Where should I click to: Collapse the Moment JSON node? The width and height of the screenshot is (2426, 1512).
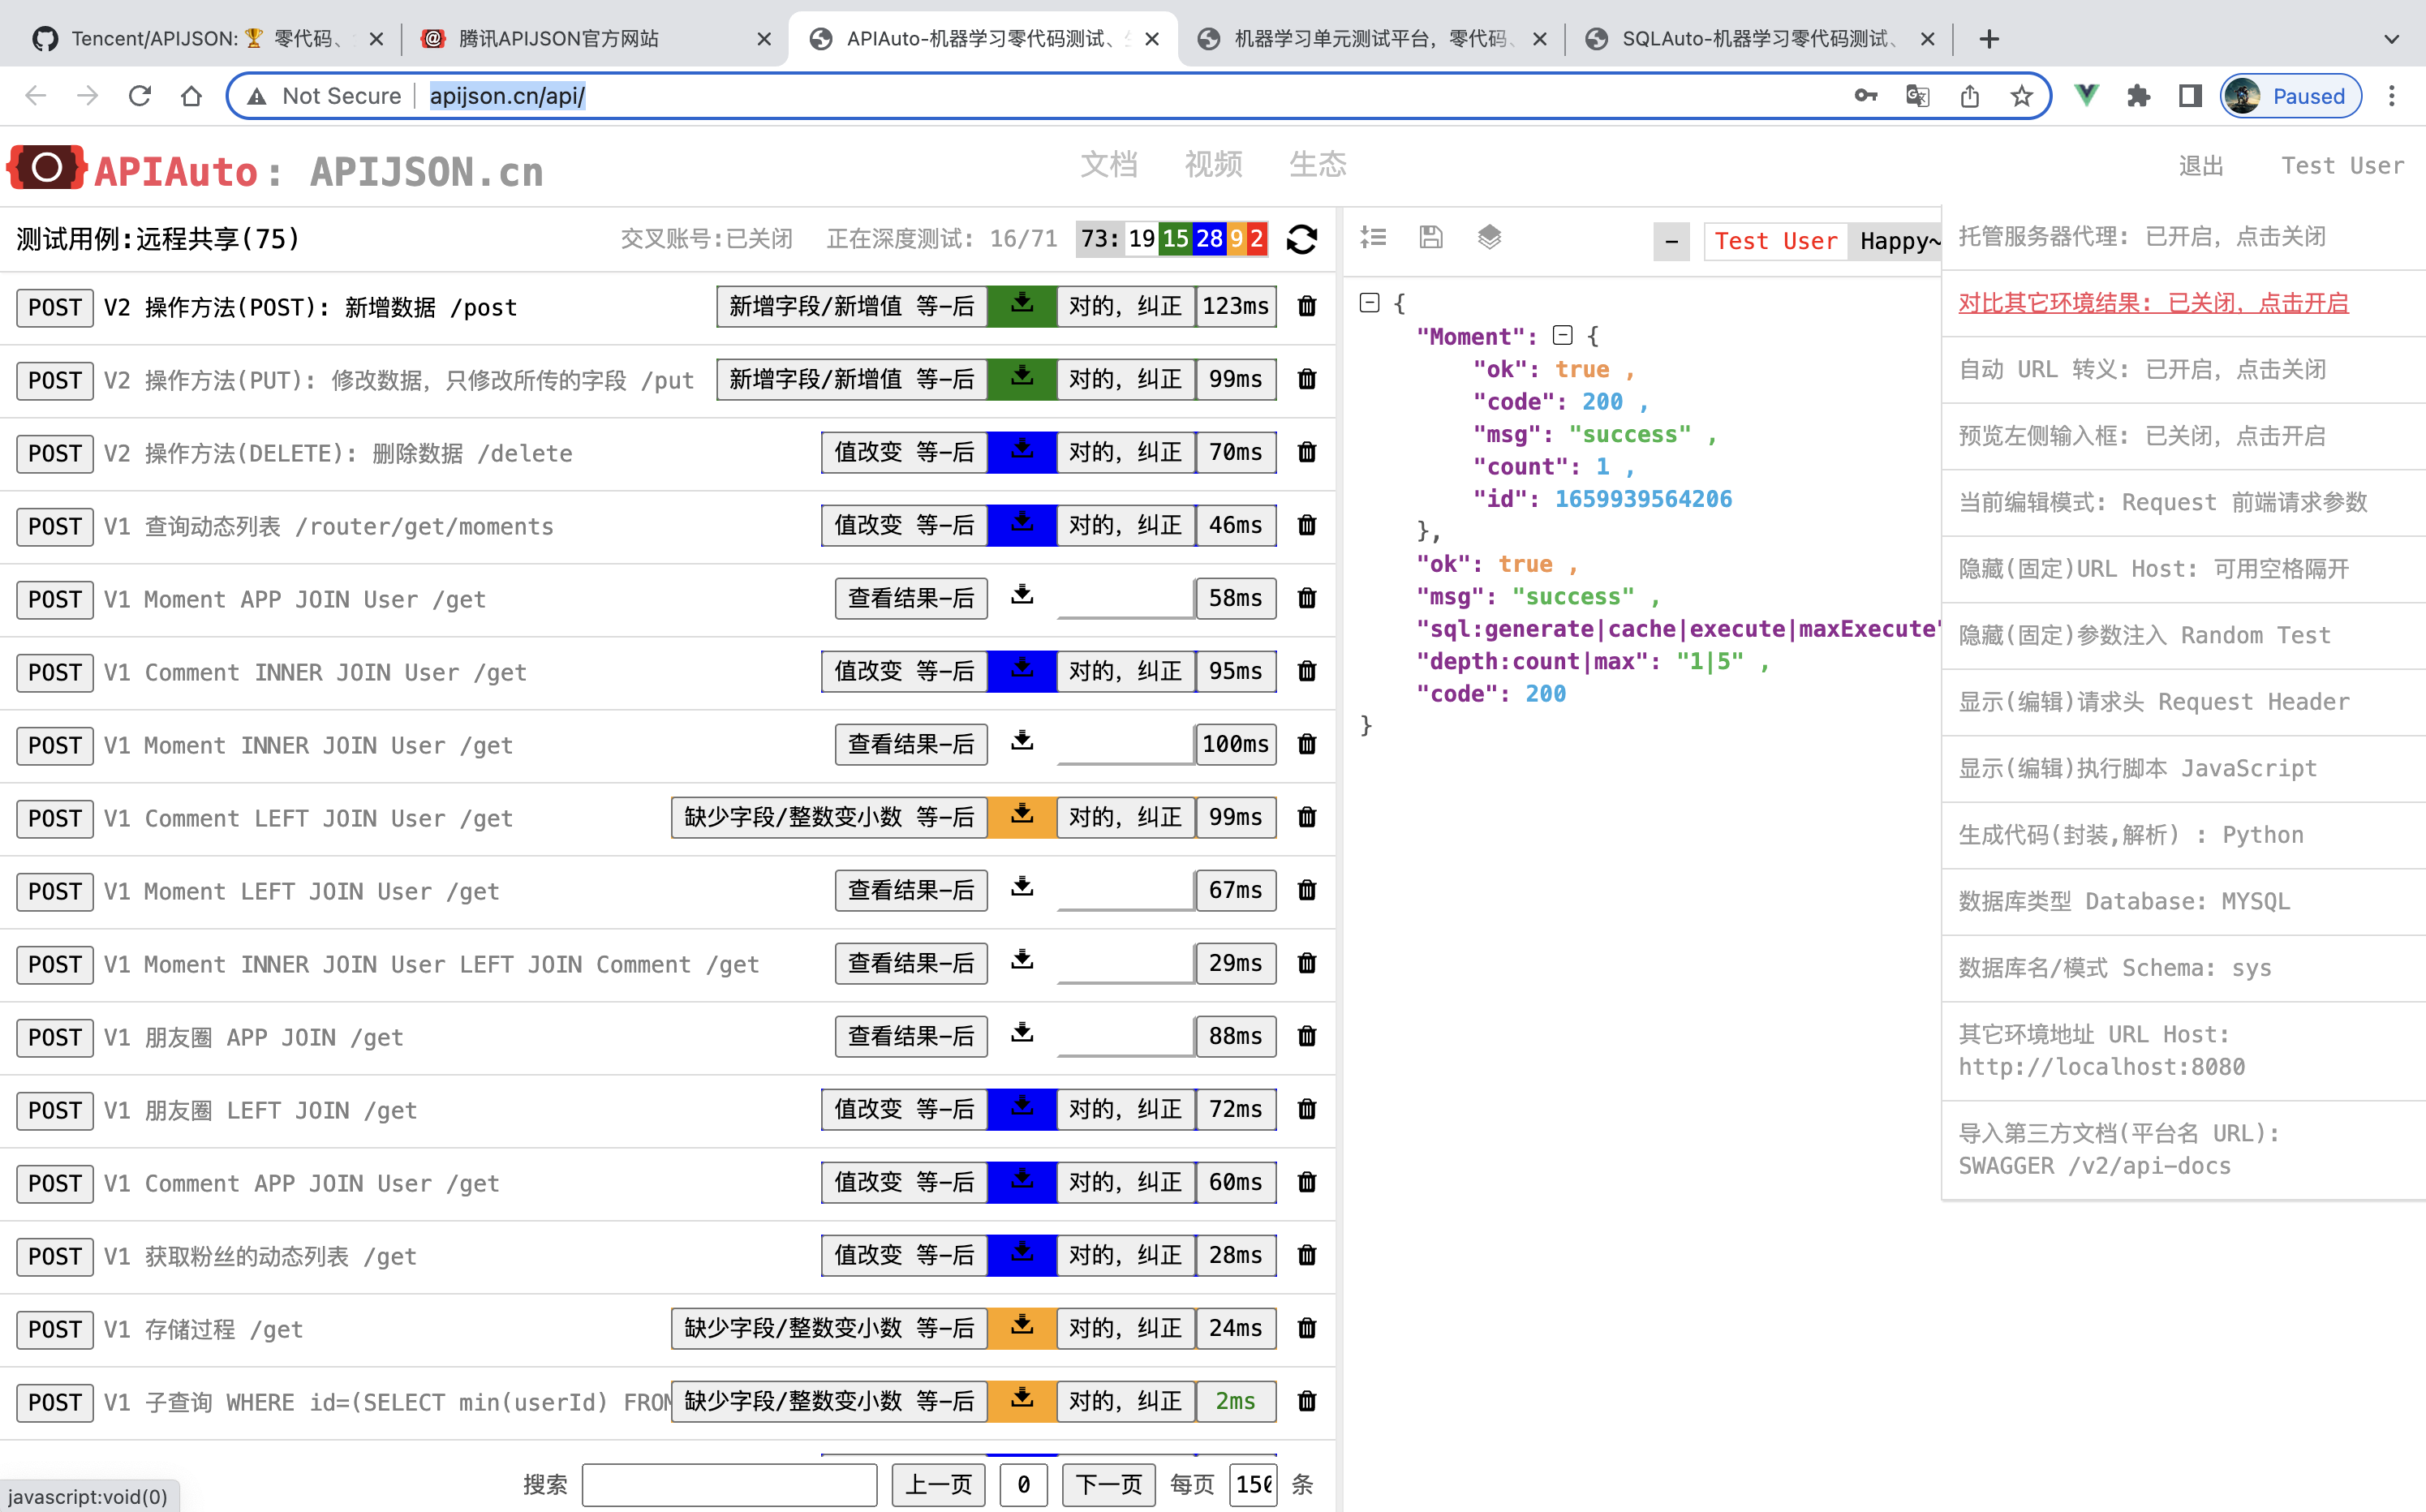[1562, 336]
